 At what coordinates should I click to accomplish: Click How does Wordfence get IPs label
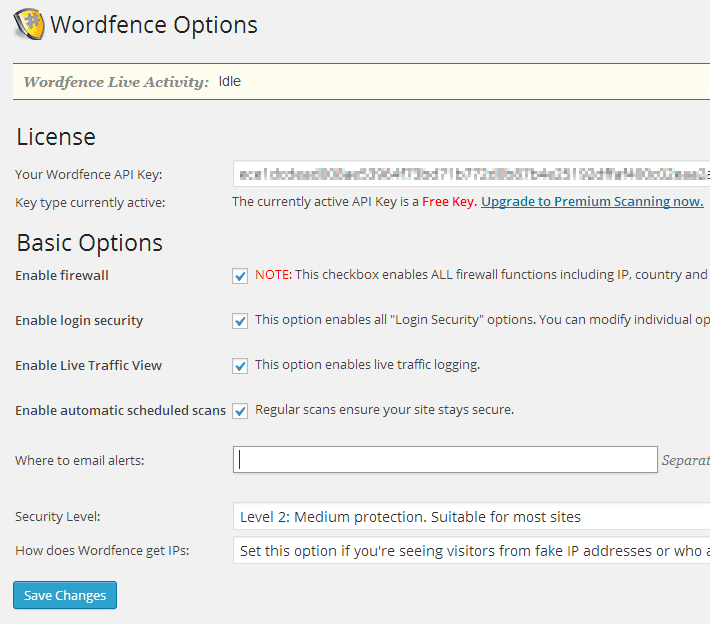coord(102,551)
